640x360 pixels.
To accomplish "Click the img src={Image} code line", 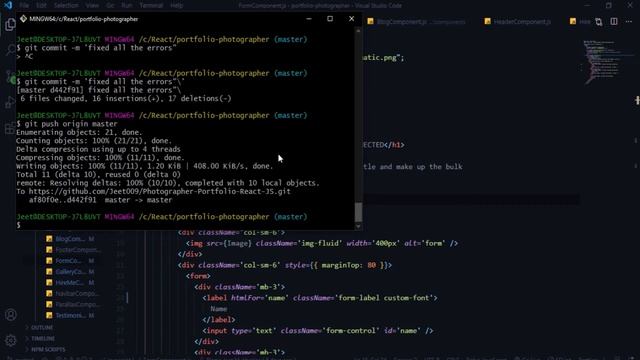I will 322,243.
